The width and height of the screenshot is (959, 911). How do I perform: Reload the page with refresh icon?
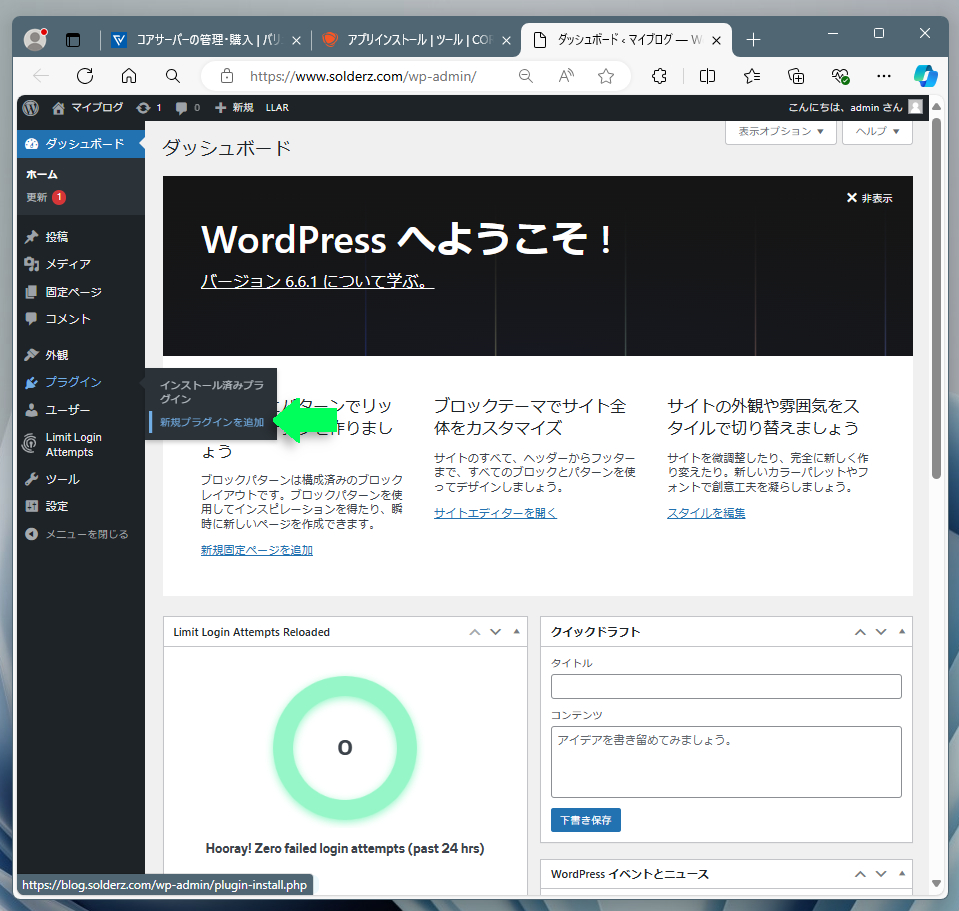pos(85,76)
